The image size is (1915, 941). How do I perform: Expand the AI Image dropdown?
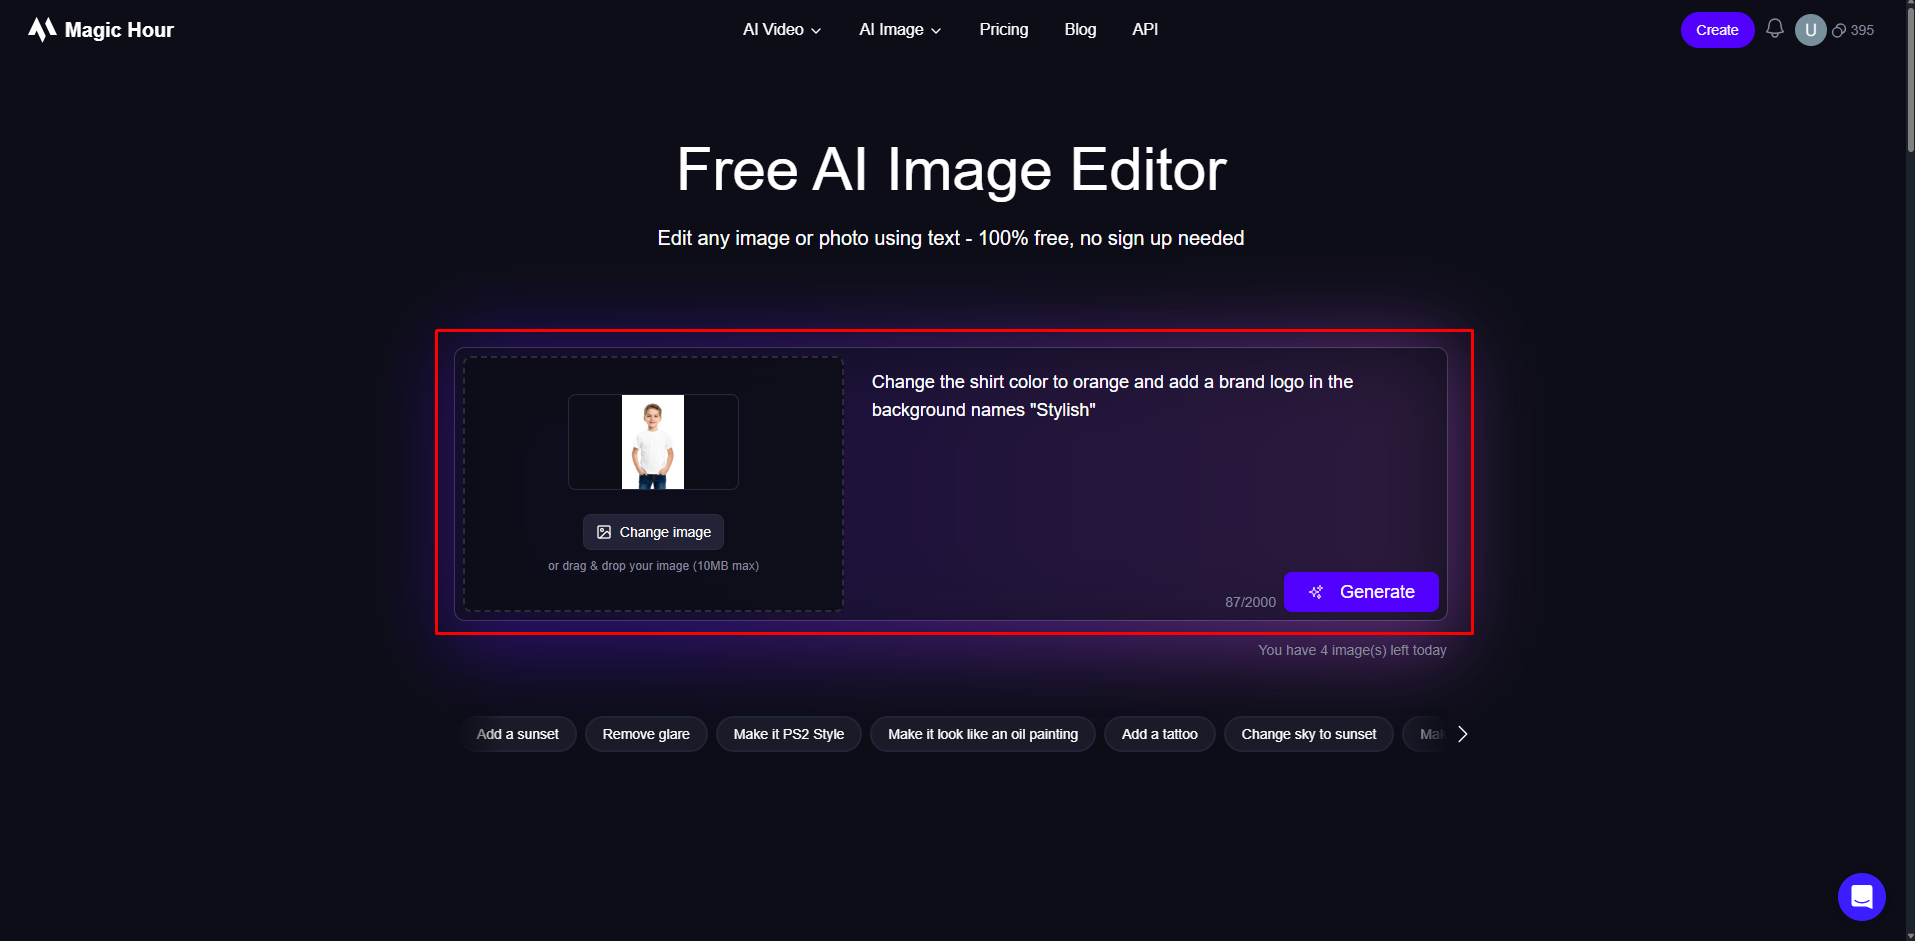tap(898, 29)
